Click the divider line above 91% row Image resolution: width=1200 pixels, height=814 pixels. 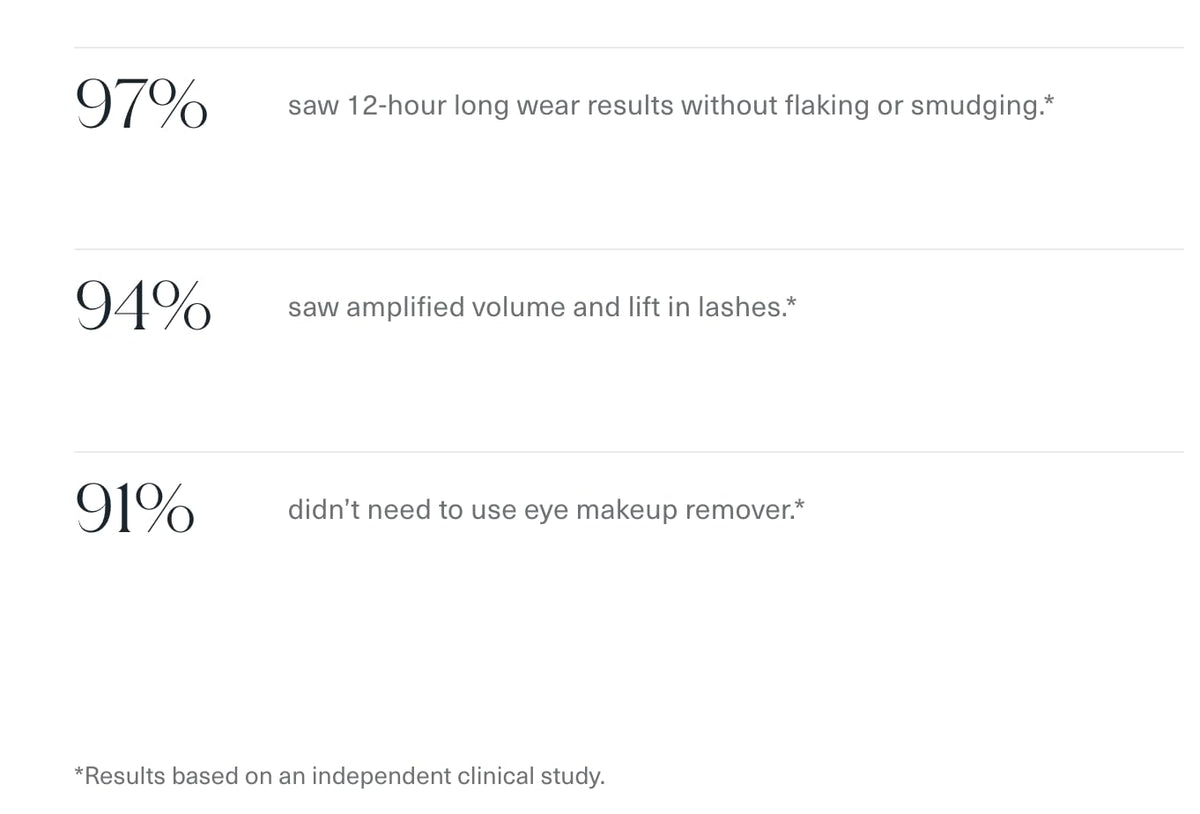click(629, 451)
